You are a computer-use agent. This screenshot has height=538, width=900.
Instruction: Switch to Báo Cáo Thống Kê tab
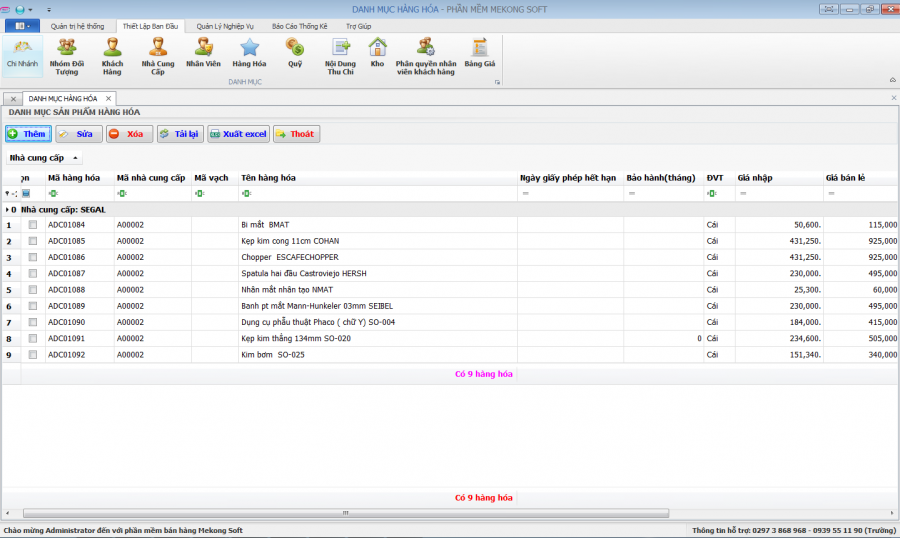pos(300,26)
